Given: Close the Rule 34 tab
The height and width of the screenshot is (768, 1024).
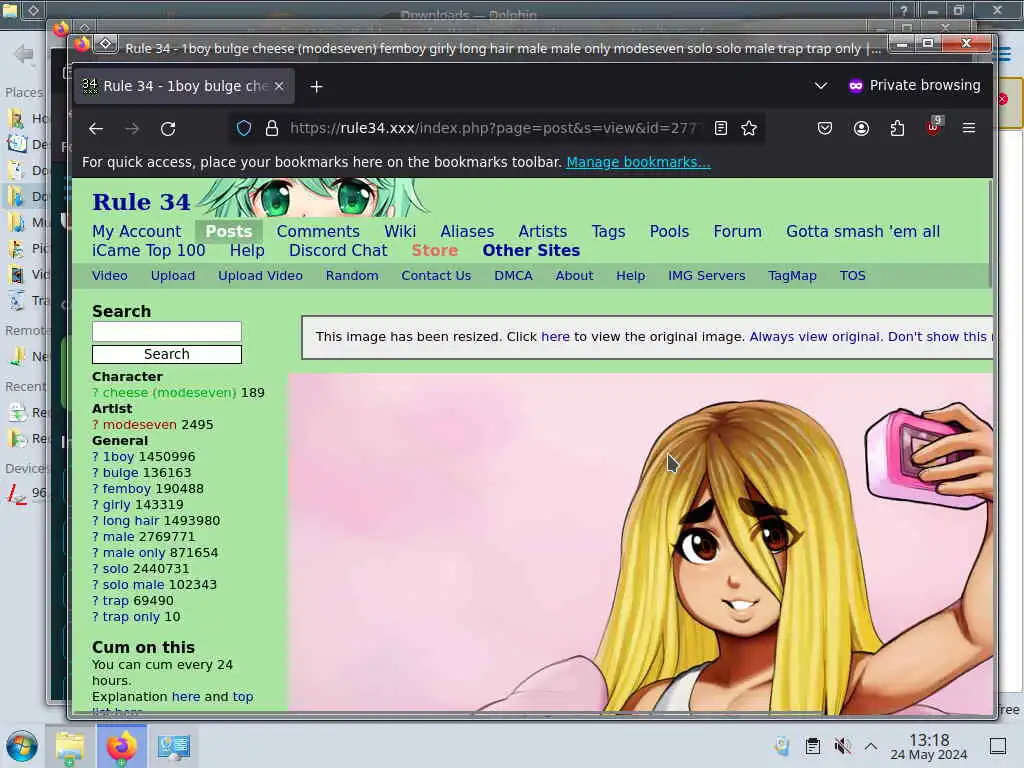Looking at the screenshot, I should pyautogui.click(x=279, y=86).
